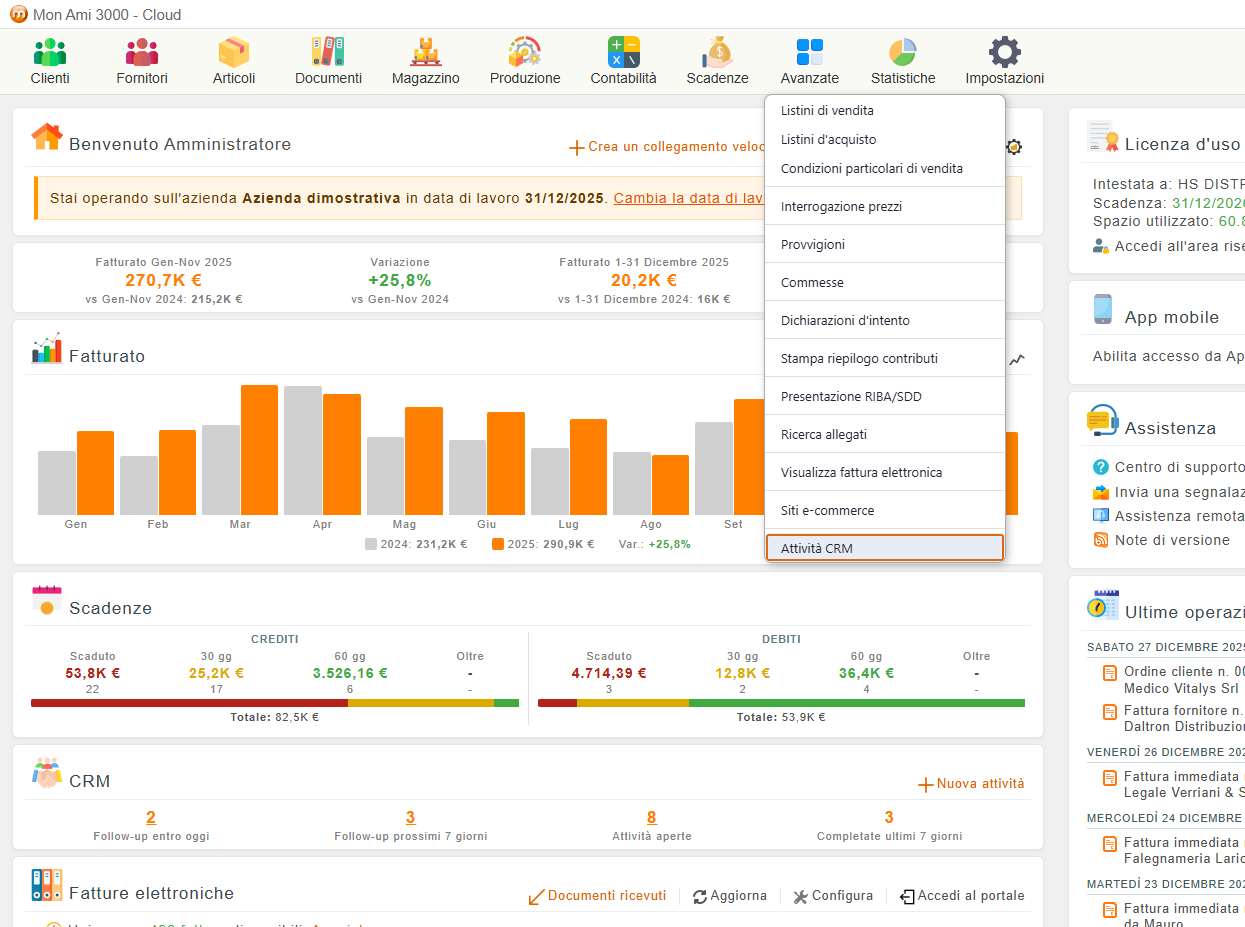Open Commesse from Avanzate menu

[885, 283]
